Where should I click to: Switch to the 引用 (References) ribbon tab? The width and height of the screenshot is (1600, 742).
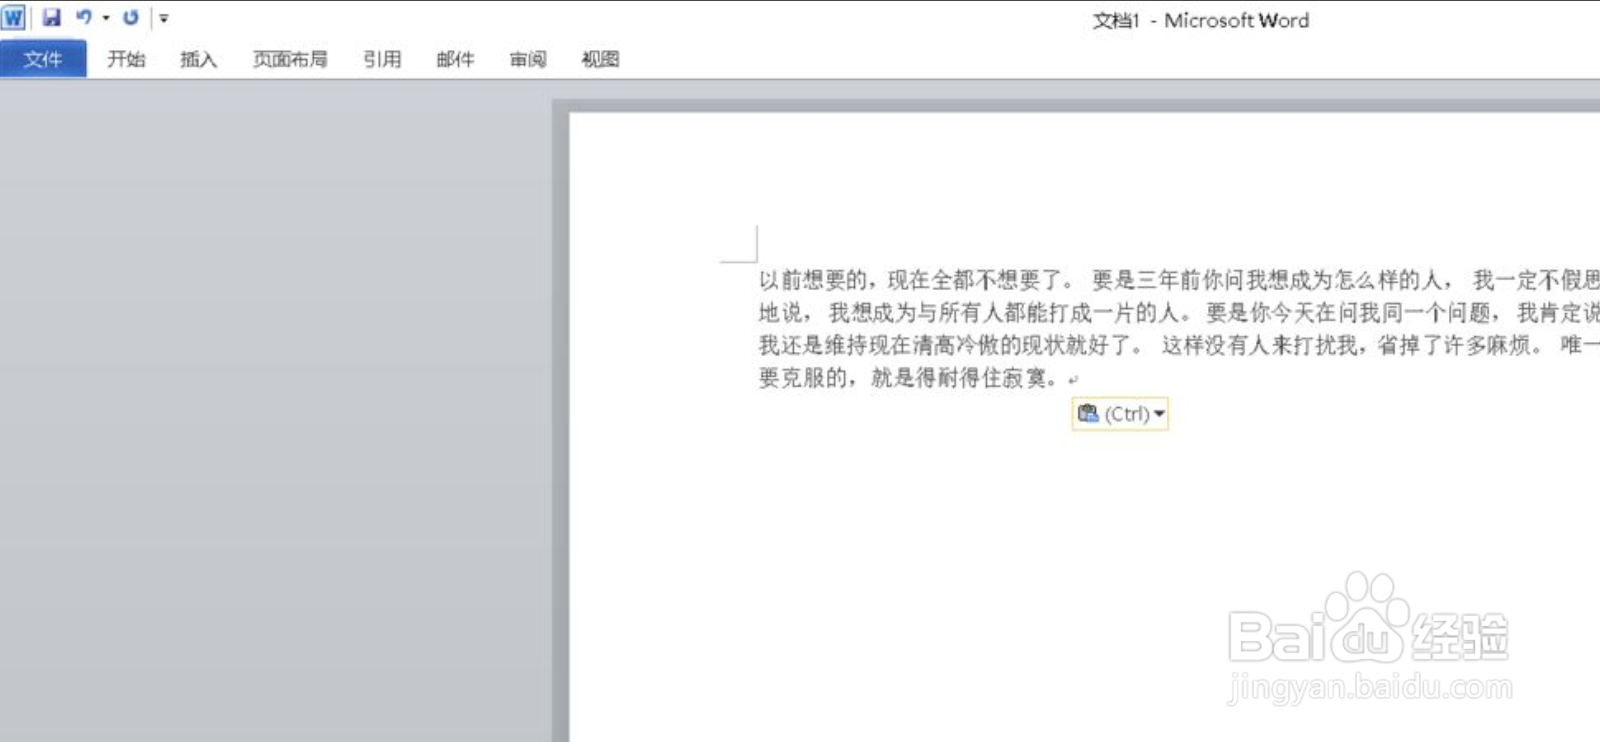(x=382, y=59)
